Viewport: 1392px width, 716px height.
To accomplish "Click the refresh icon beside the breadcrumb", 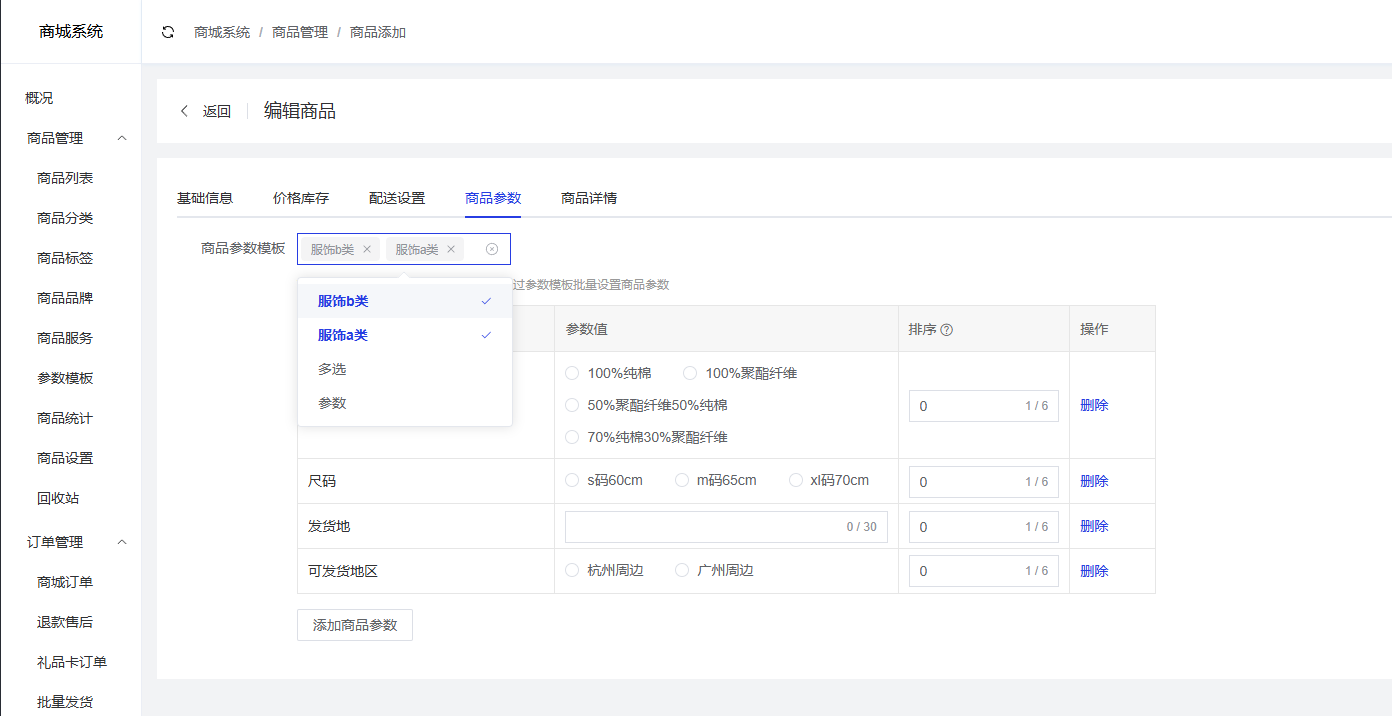I will click(166, 32).
